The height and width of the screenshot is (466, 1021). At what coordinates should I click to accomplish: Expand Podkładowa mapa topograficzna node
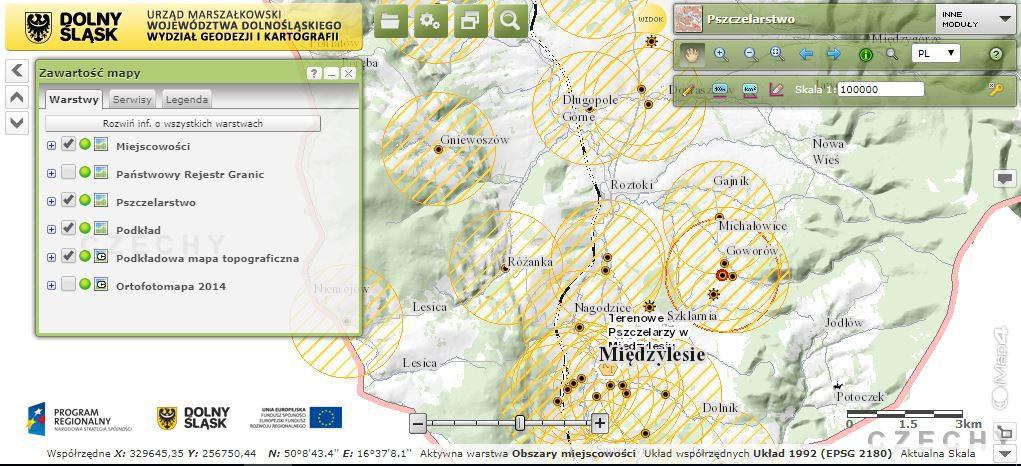click(x=51, y=258)
